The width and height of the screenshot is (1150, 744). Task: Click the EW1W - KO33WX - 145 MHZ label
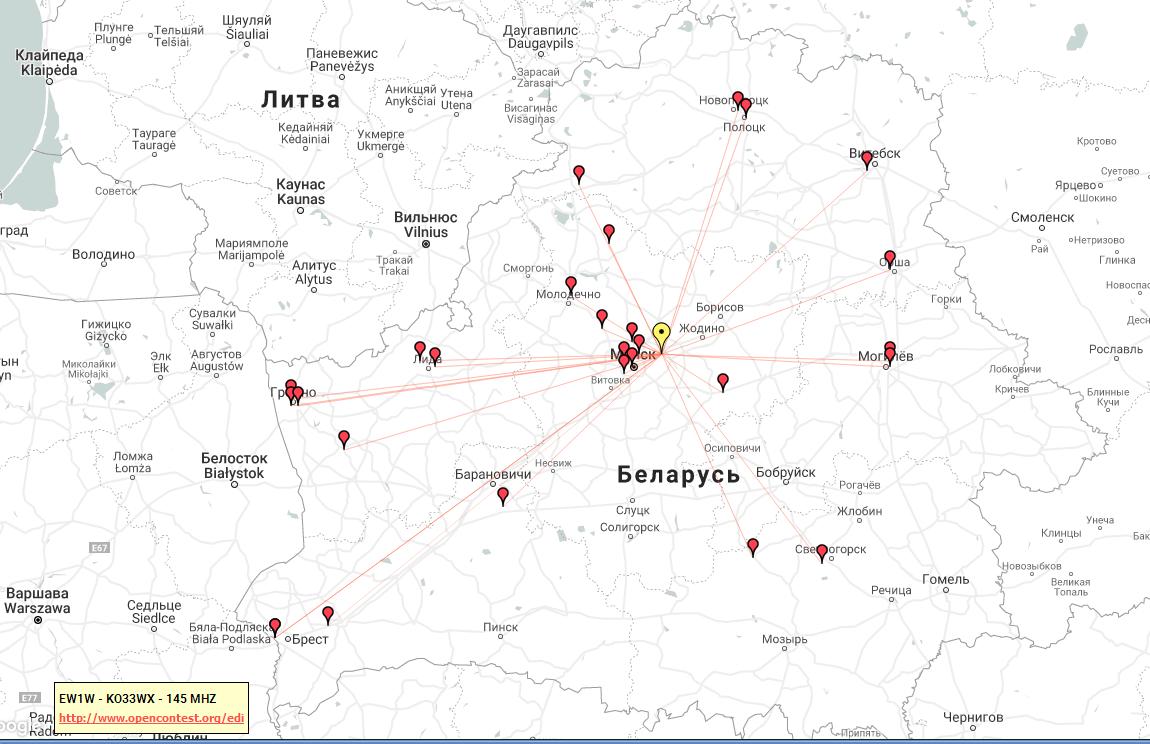point(137,698)
